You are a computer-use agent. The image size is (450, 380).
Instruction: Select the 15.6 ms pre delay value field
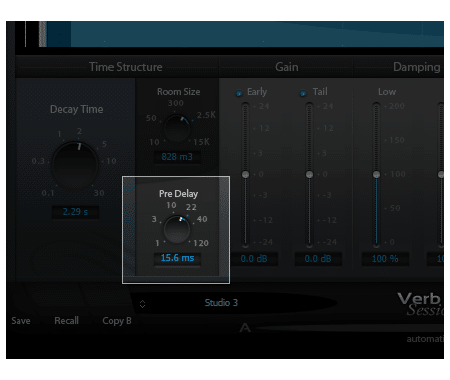[x=177, y=258]
